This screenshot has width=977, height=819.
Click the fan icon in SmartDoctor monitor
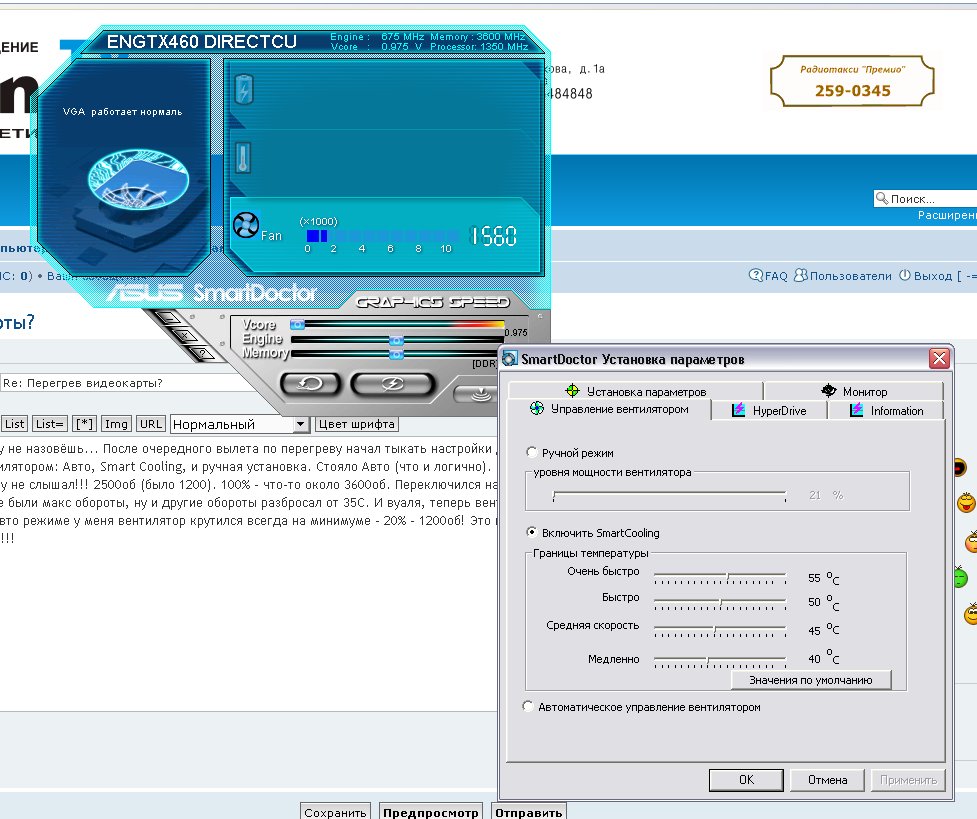point(245,225)
